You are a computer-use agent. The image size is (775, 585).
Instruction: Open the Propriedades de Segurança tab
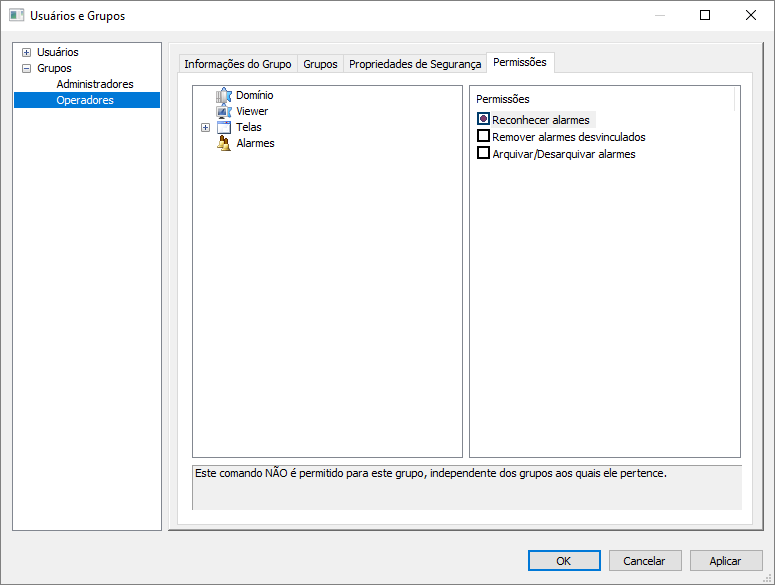point(415,64)
